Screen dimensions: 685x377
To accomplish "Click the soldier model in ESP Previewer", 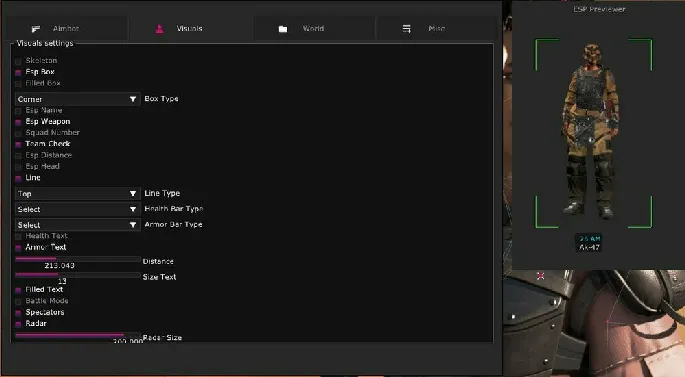I will click(x=592, y=131).
